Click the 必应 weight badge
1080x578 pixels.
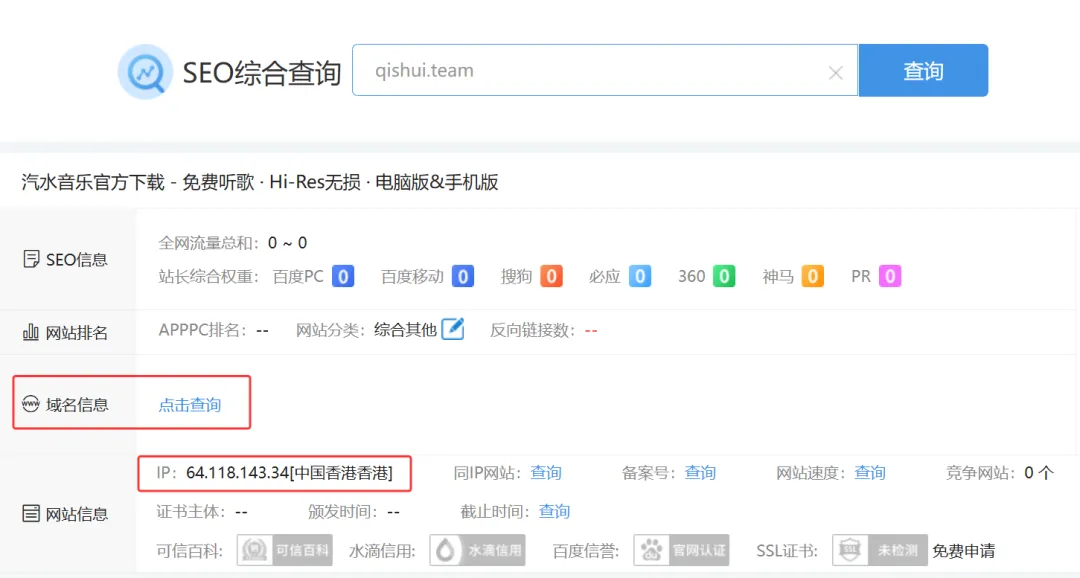640,276
